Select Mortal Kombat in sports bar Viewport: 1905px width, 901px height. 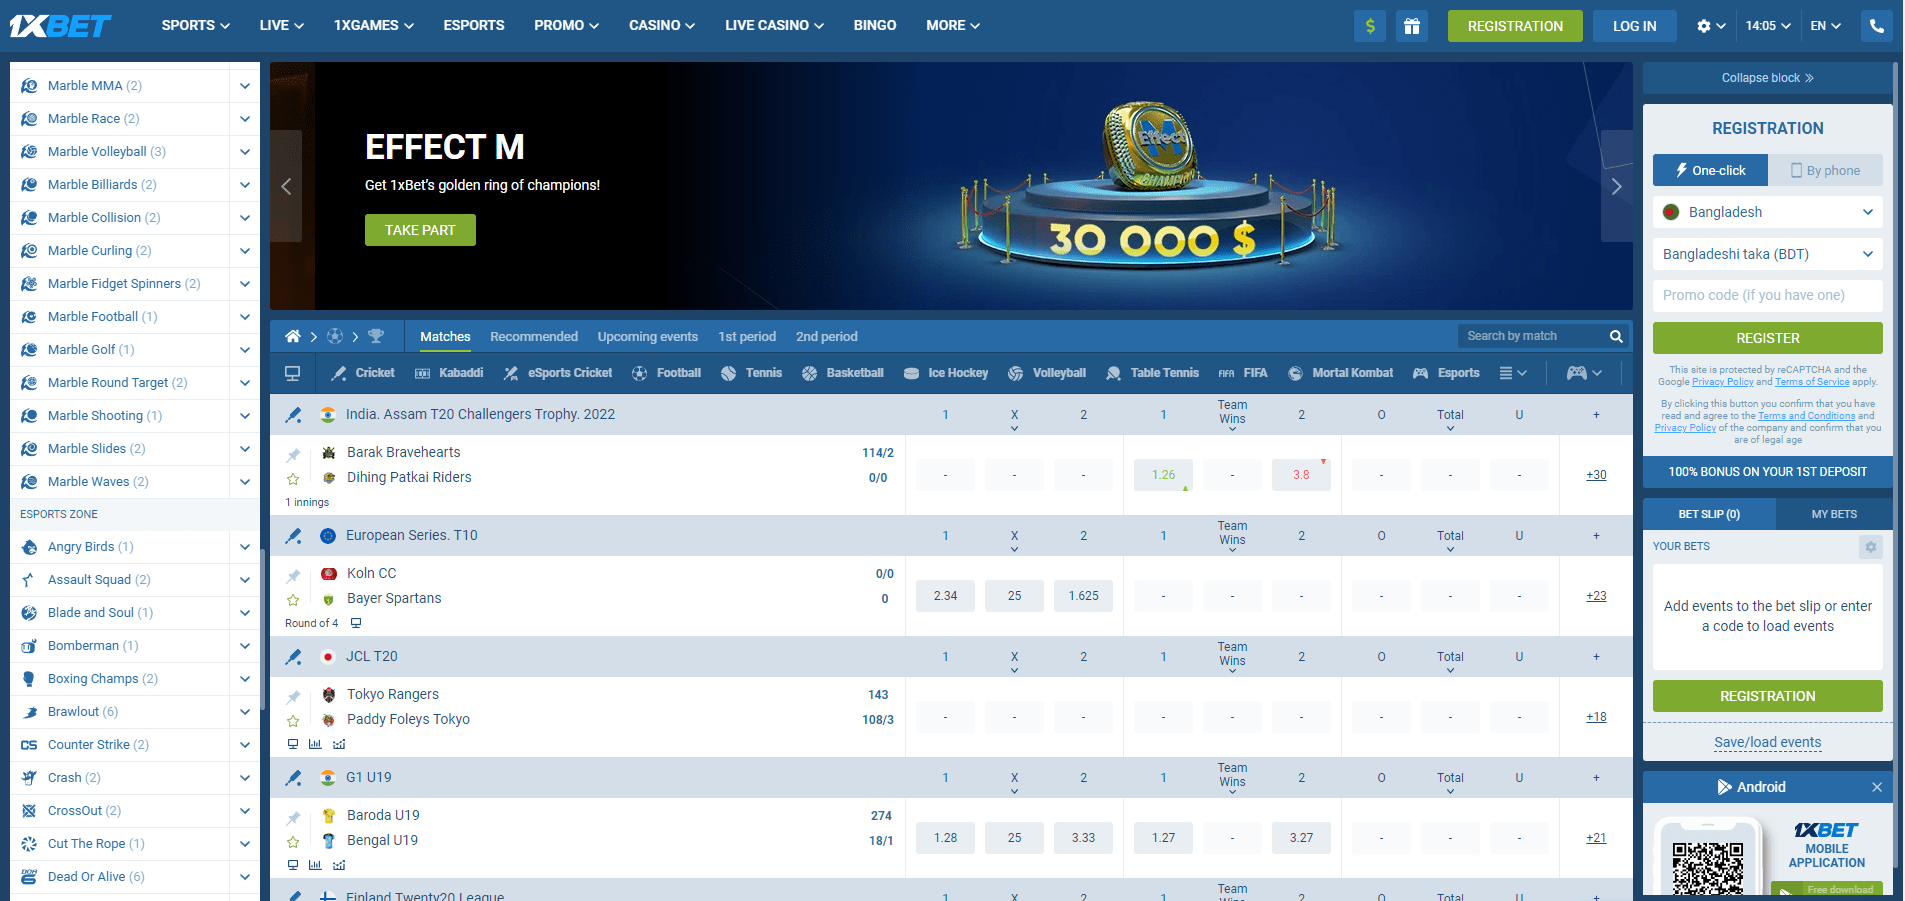tap(1341, 373)
